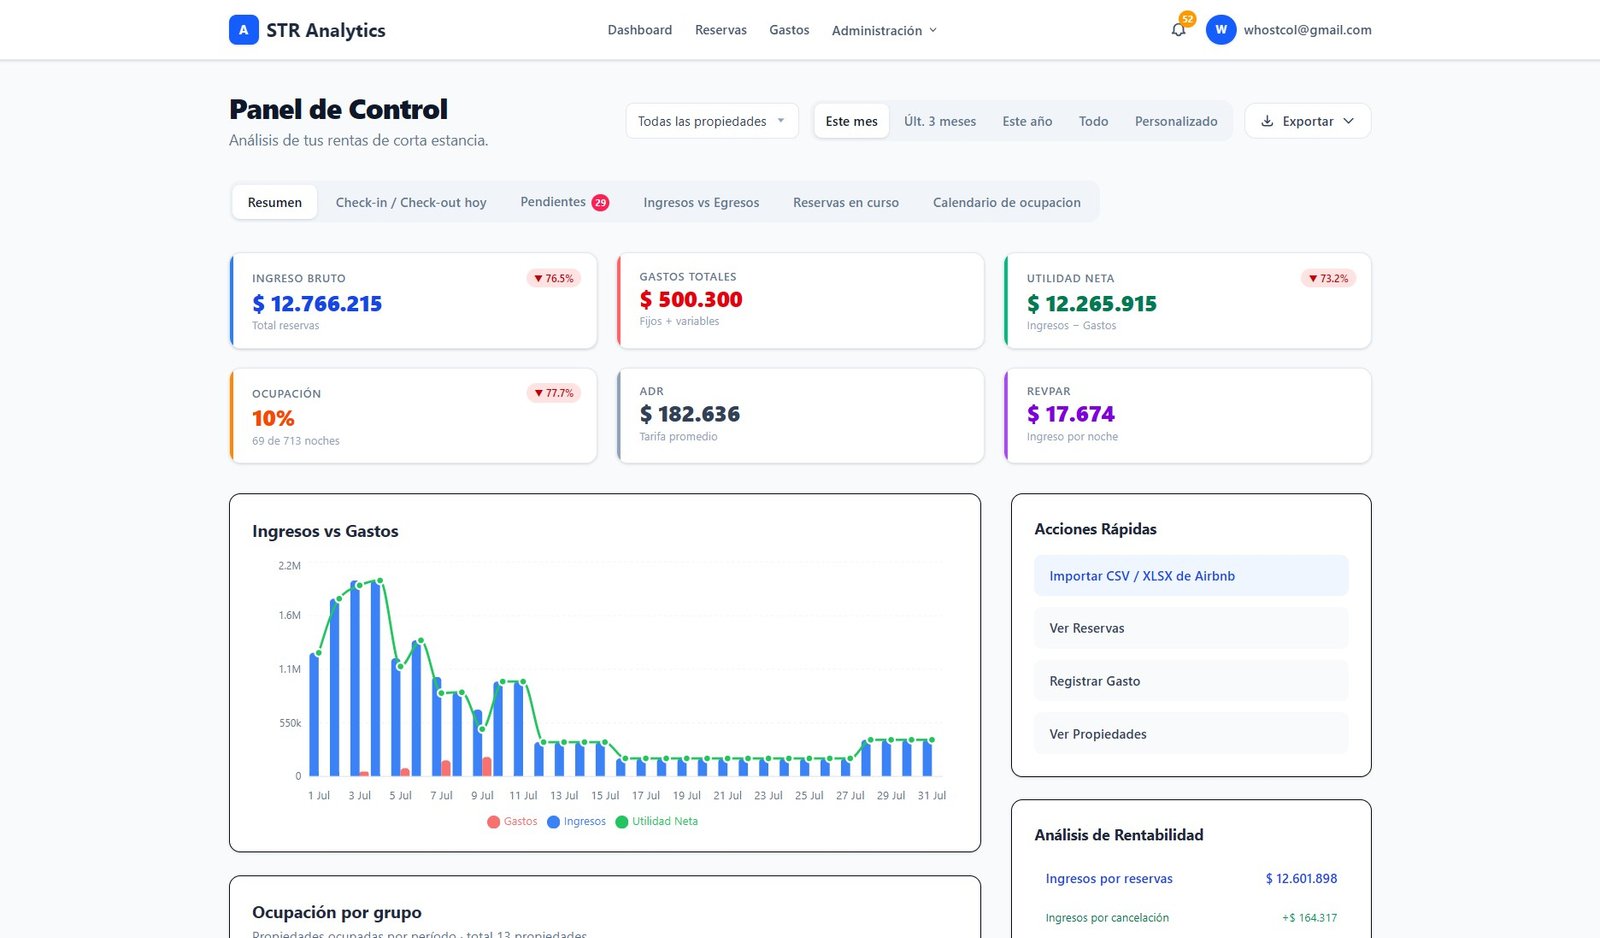Click the Ocupación por grupo heading
The image size is (1600, 938).
pyautogui.click(x=337, y=912)
